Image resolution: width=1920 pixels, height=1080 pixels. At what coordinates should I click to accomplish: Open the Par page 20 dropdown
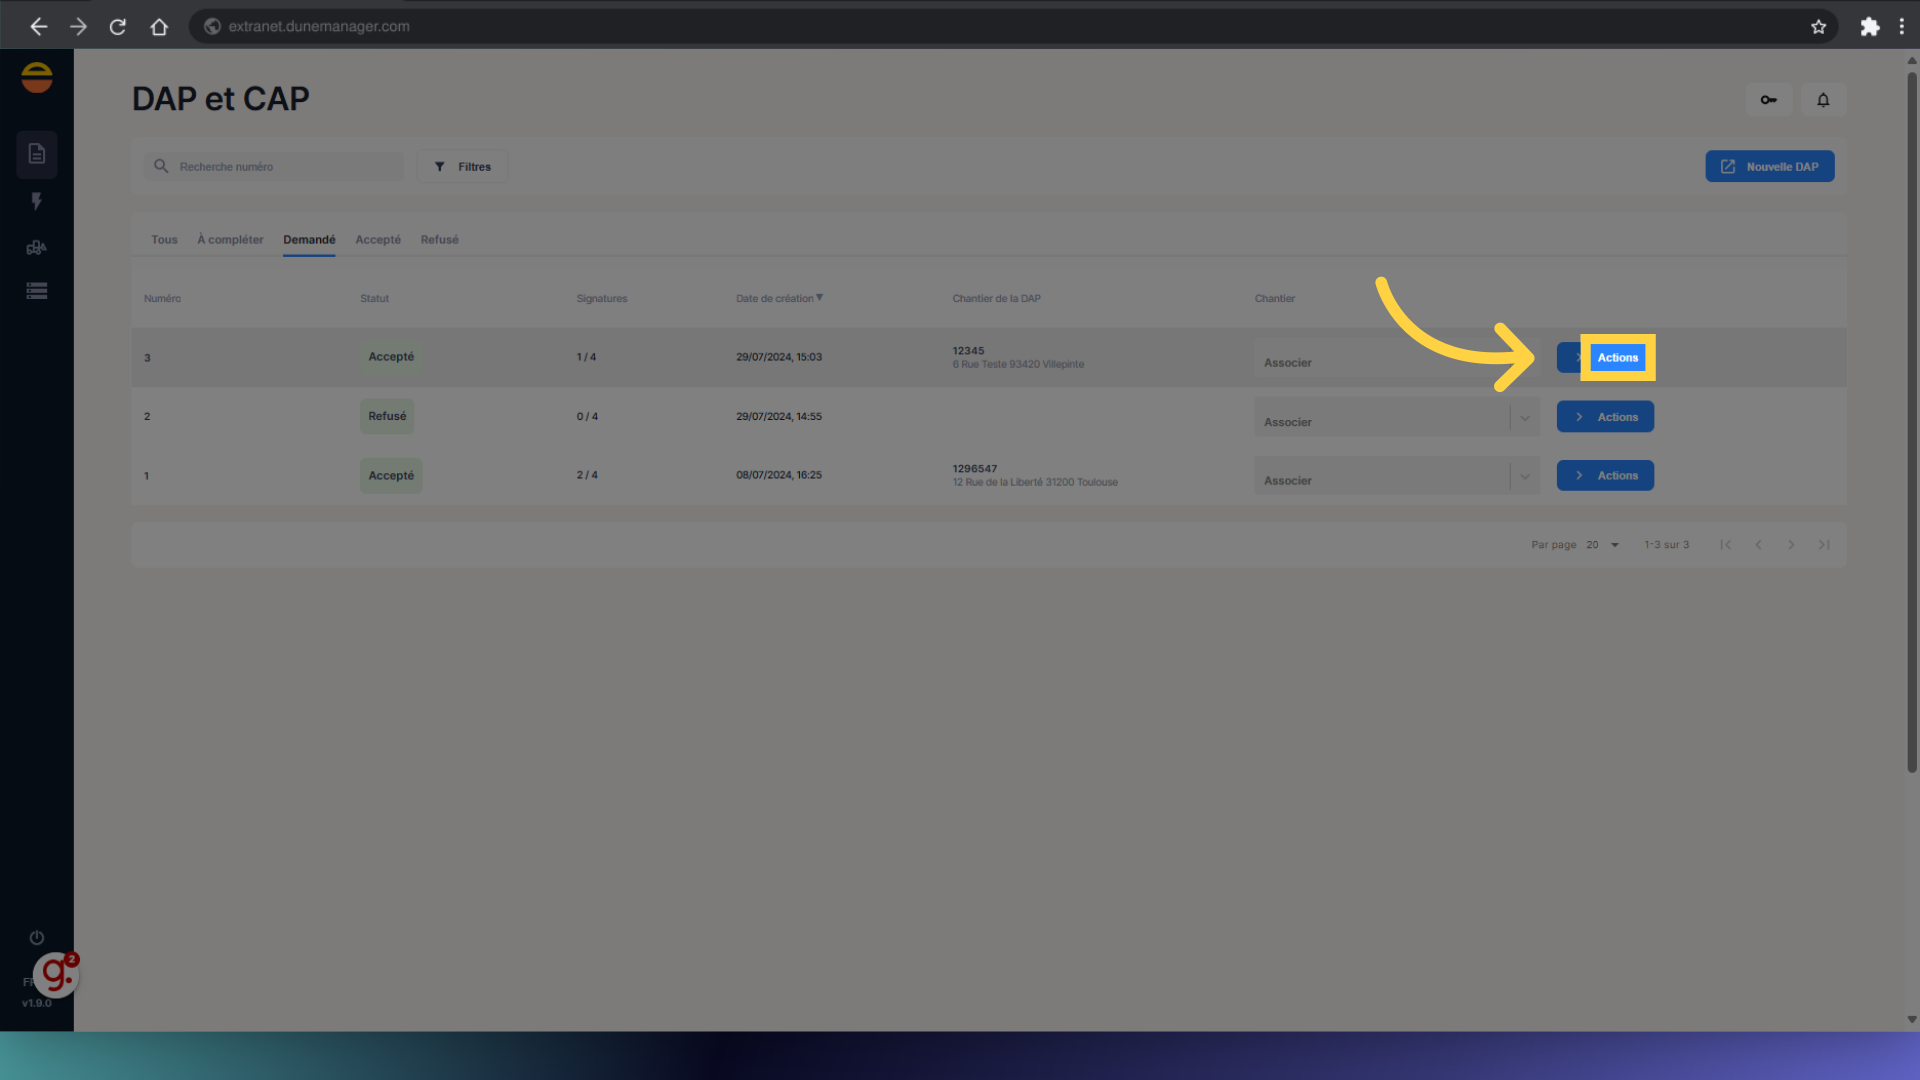pos(1602,545)
